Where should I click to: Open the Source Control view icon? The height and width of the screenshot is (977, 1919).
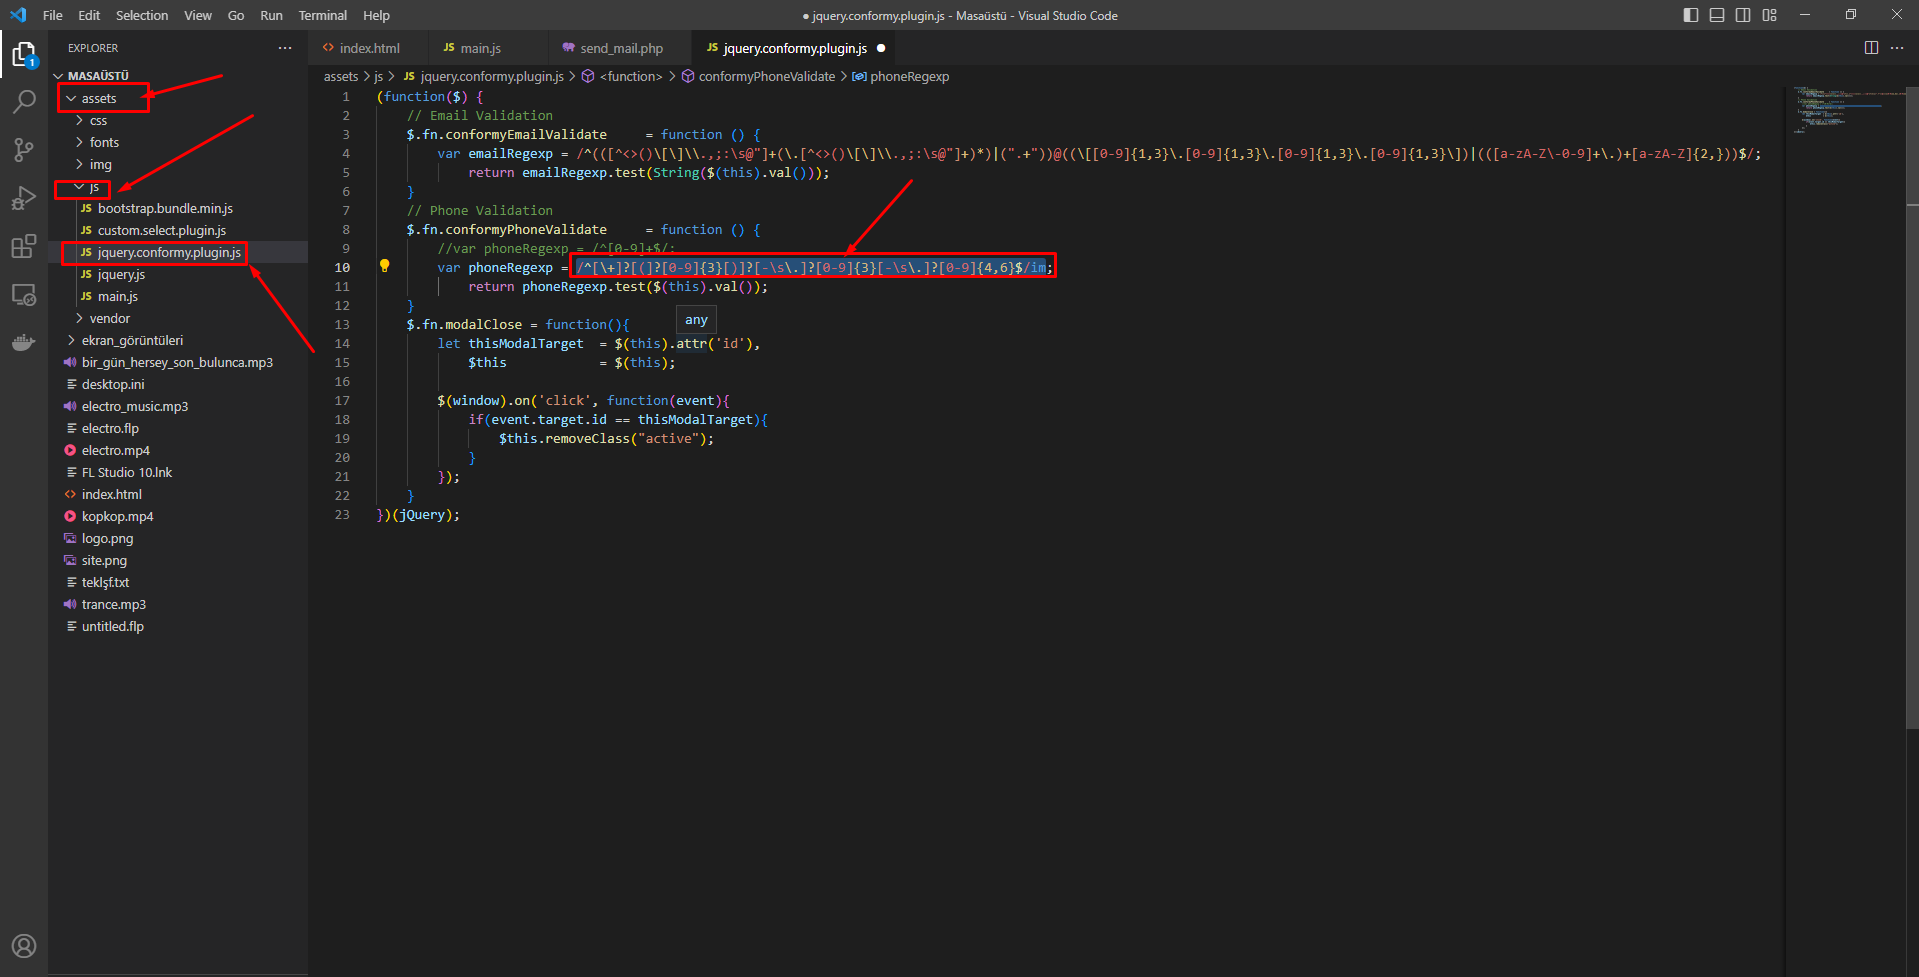[x=24, y=150]
